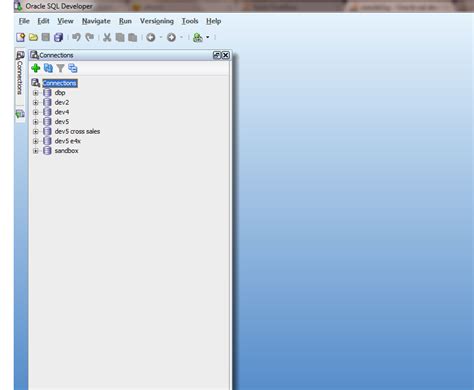
Task: Open the Run menu
Action: click(x=125, y=21)
